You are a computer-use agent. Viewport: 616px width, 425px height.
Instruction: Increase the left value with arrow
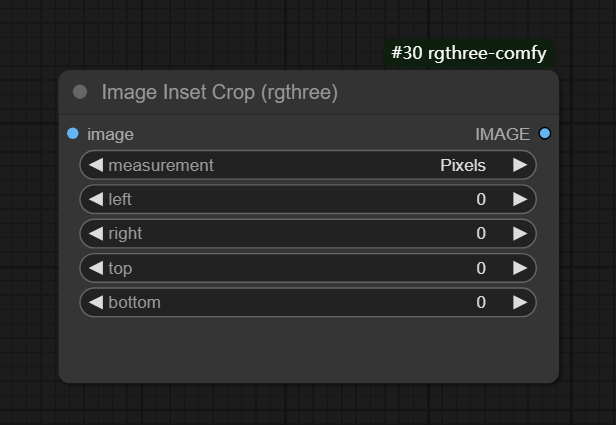tap(520, 199)
